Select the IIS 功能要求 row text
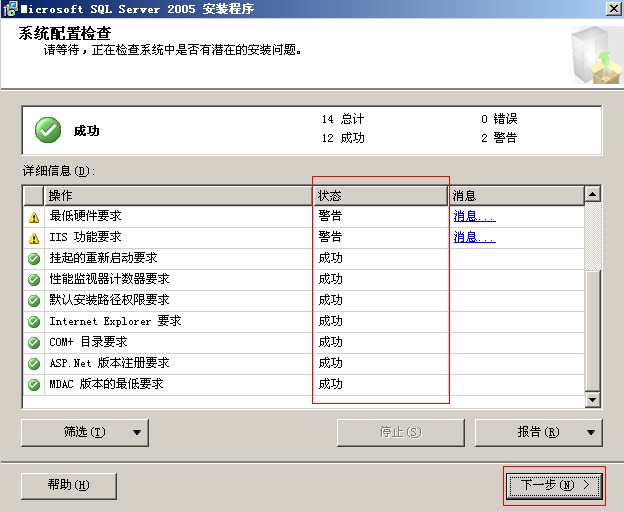This screenshot has width=624, height=511. coord(85,237)
